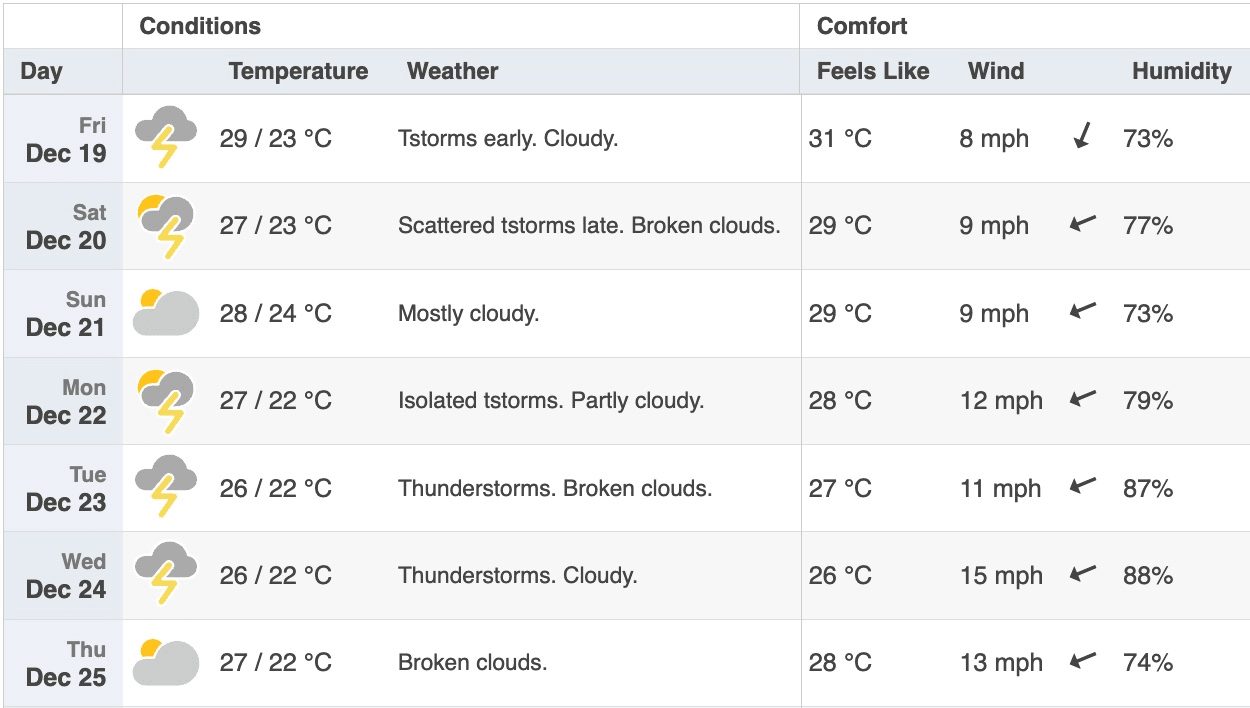Click the Temperature column header

pos(298,71)
